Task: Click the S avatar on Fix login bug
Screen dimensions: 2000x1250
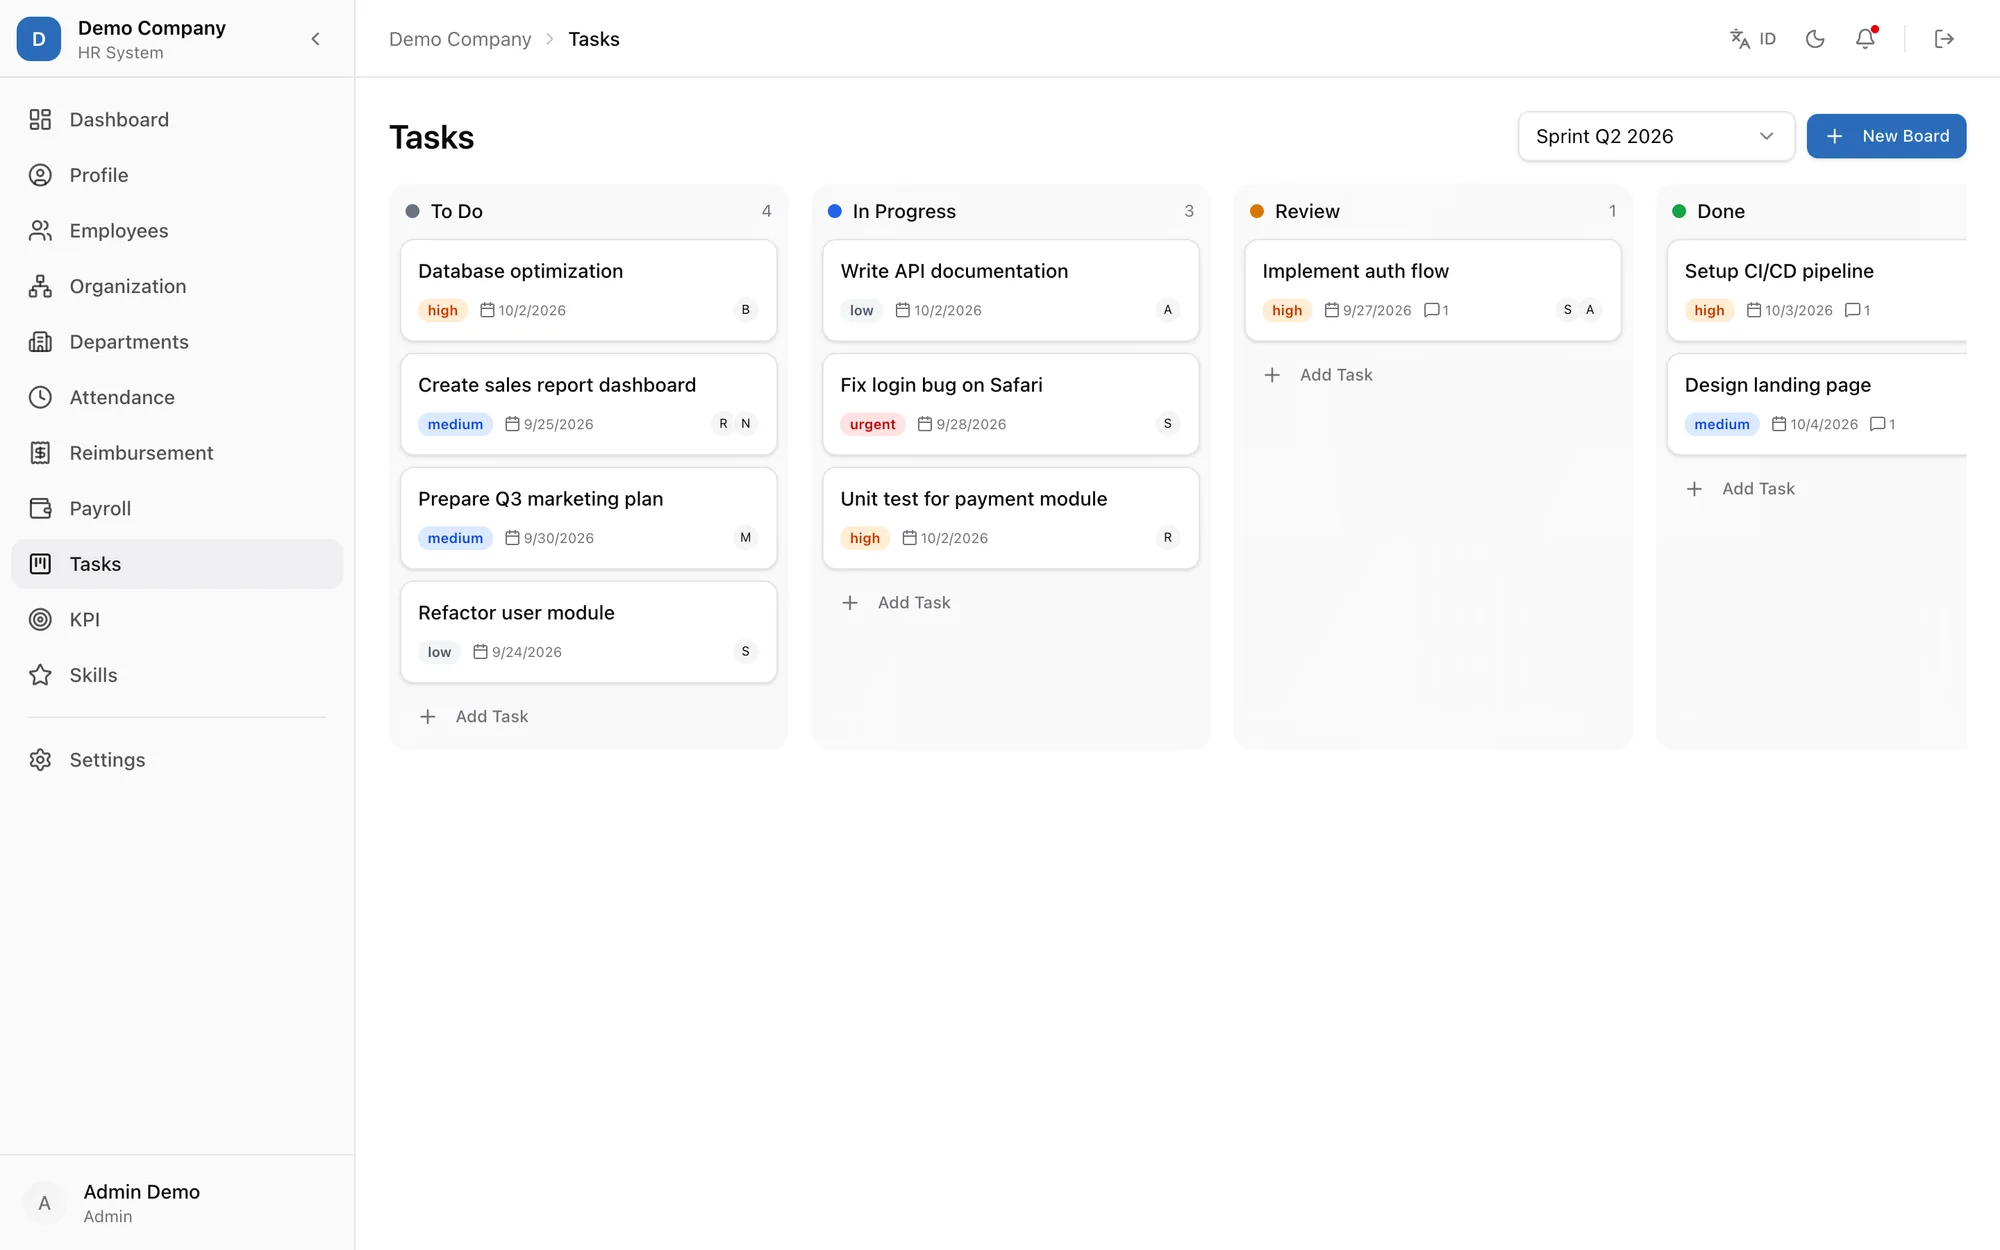Action: (x=1167, y=424)
